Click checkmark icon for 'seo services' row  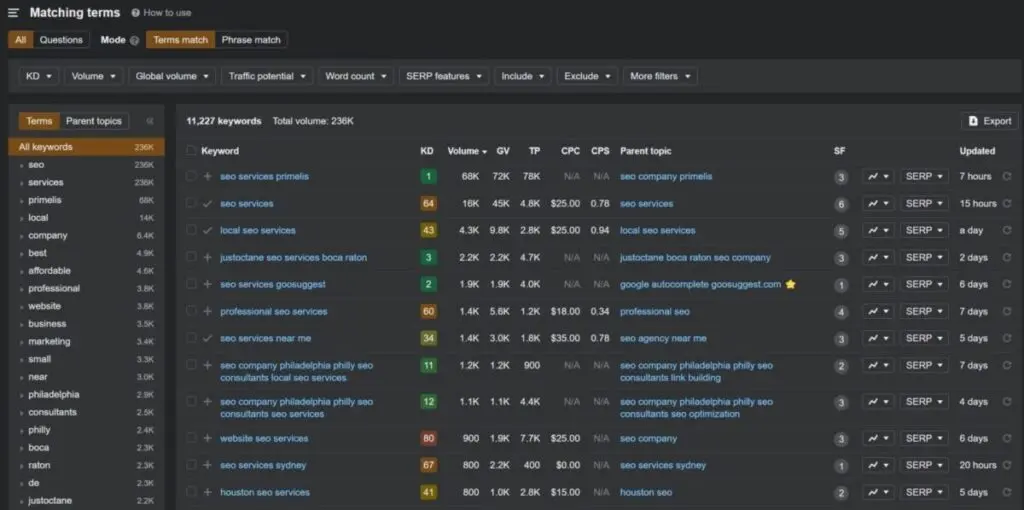tap(208, 204)
